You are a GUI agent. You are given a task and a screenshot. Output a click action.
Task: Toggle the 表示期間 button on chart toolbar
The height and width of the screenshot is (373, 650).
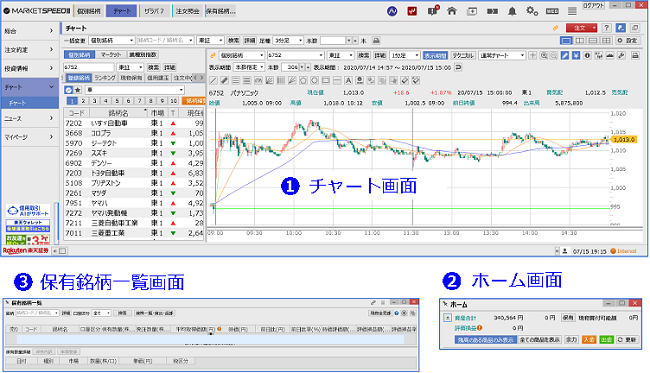(x=435, y=56)
